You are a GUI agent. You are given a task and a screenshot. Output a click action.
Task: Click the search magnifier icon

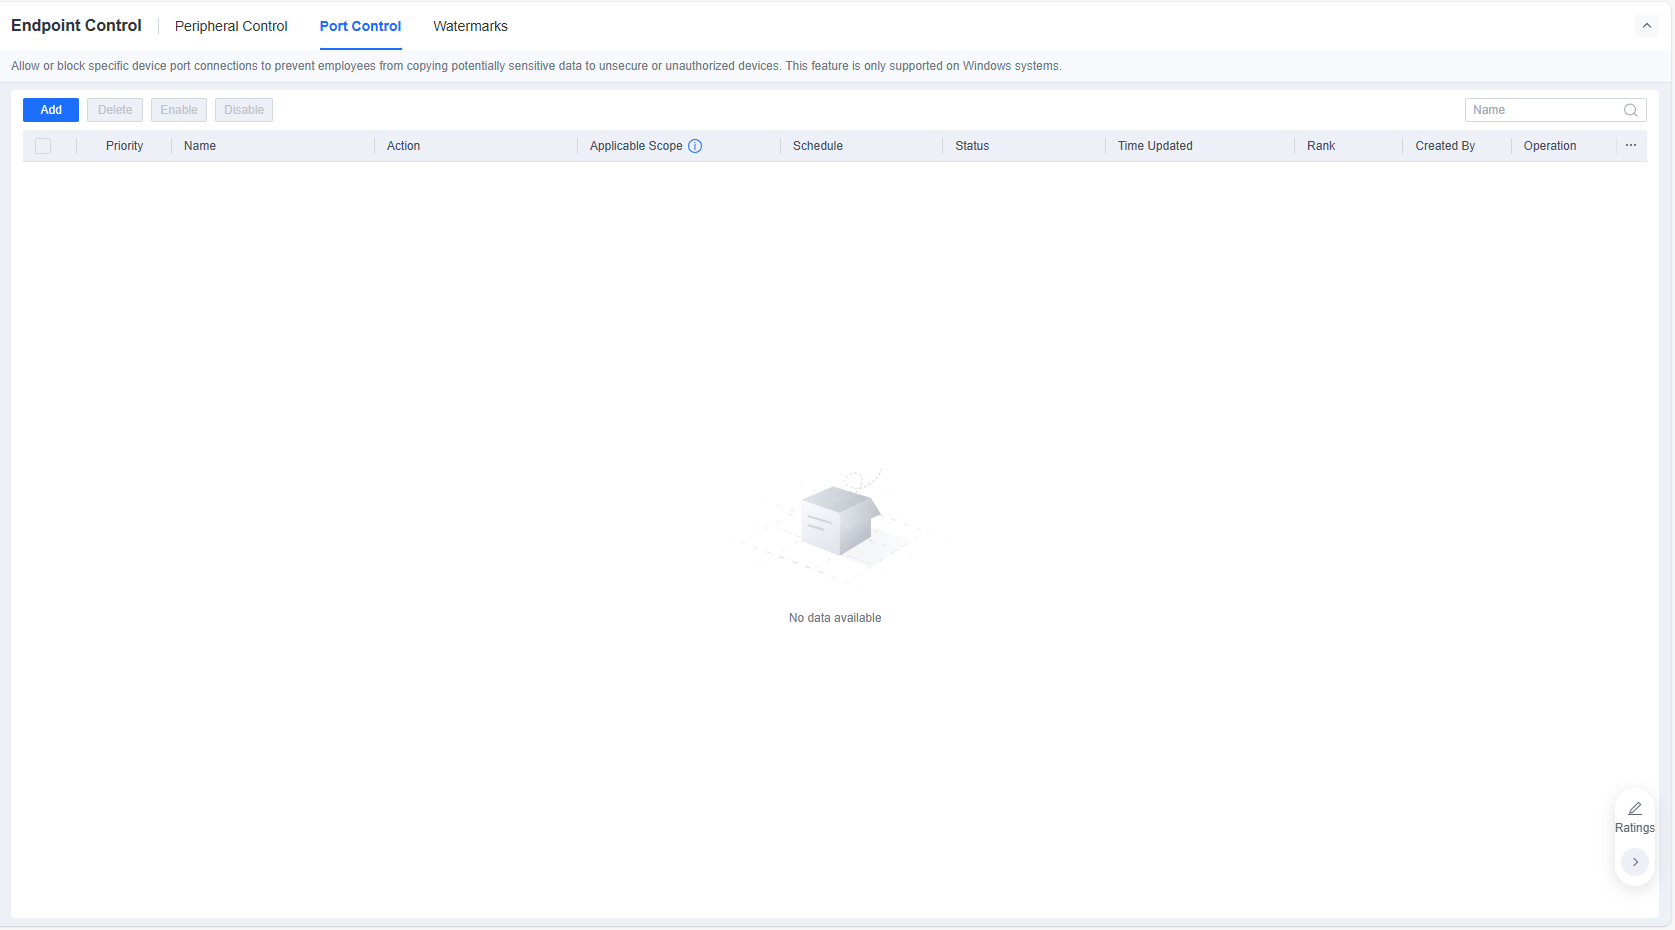click(1630, 110)
